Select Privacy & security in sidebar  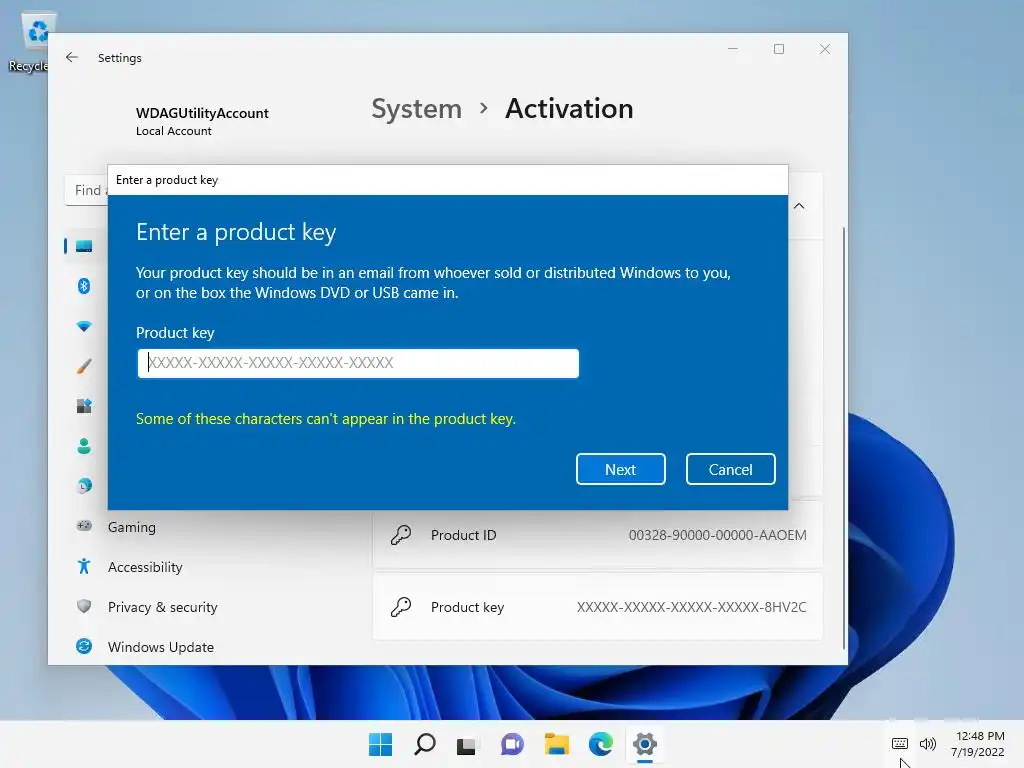tap(163, 607)
